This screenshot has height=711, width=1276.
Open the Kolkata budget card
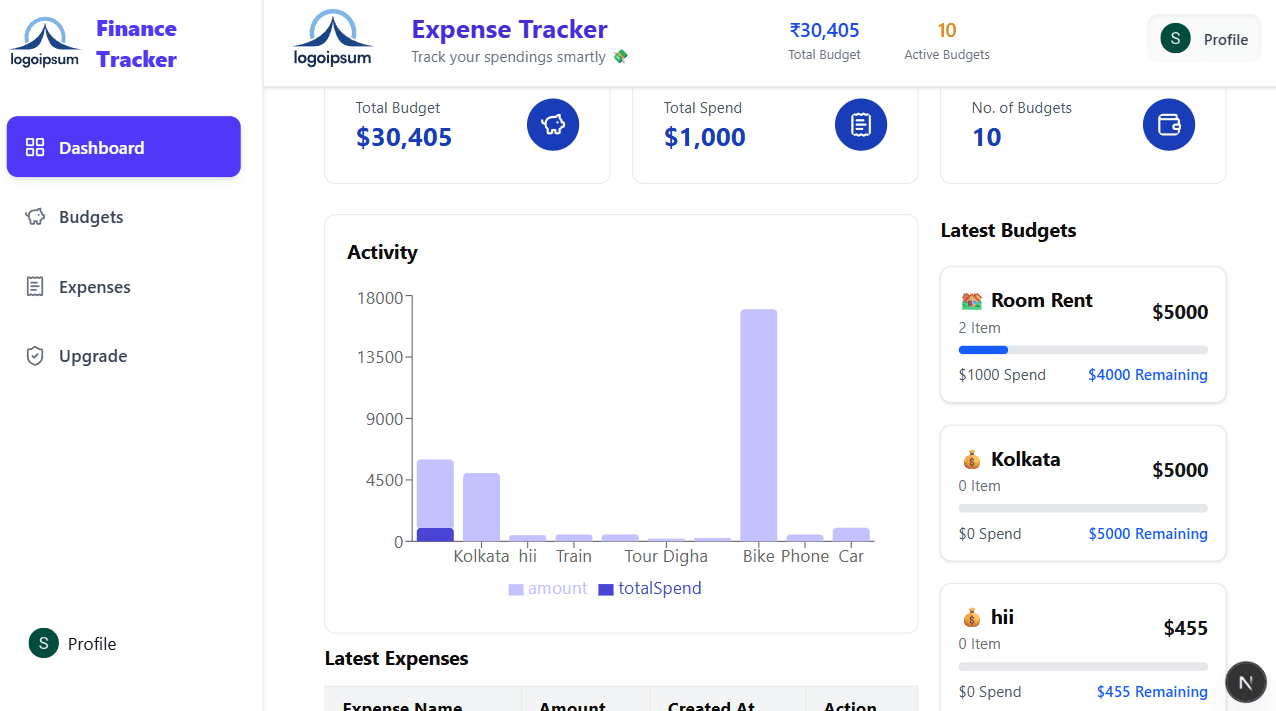pos(1083,493)
